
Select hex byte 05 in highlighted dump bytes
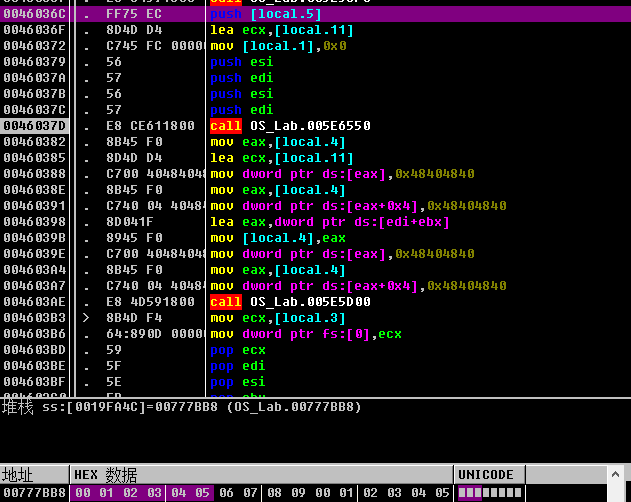[202, 493]
